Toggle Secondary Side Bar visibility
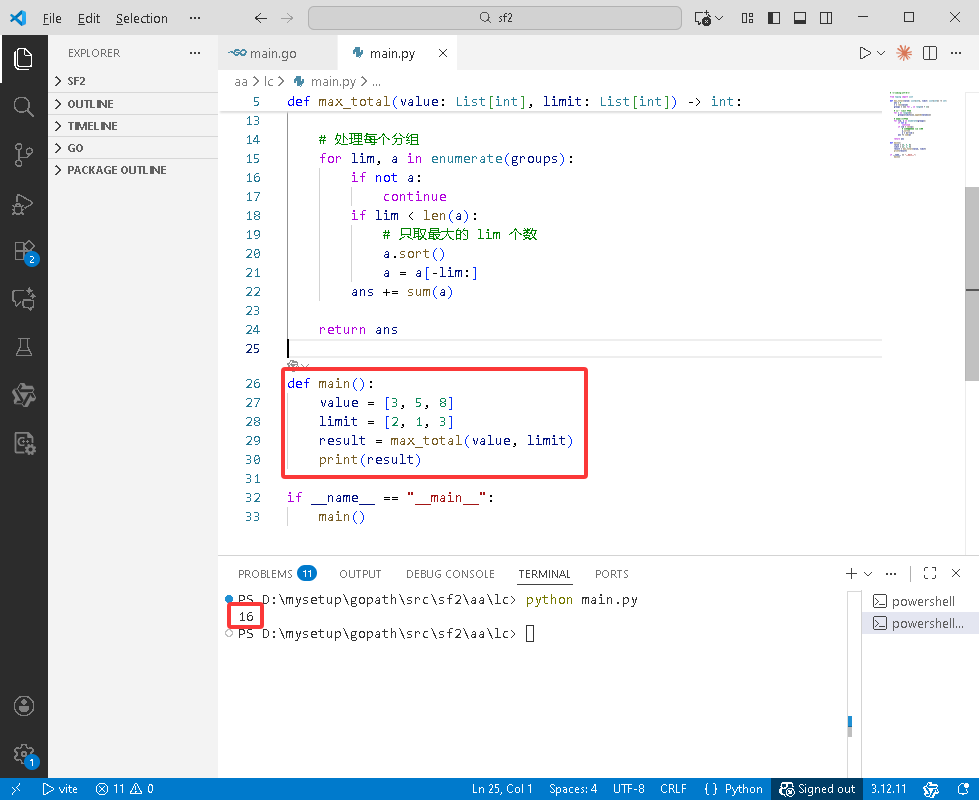This screenshot has width=979, height=800. pyautogui.click(x=826, y=18)
